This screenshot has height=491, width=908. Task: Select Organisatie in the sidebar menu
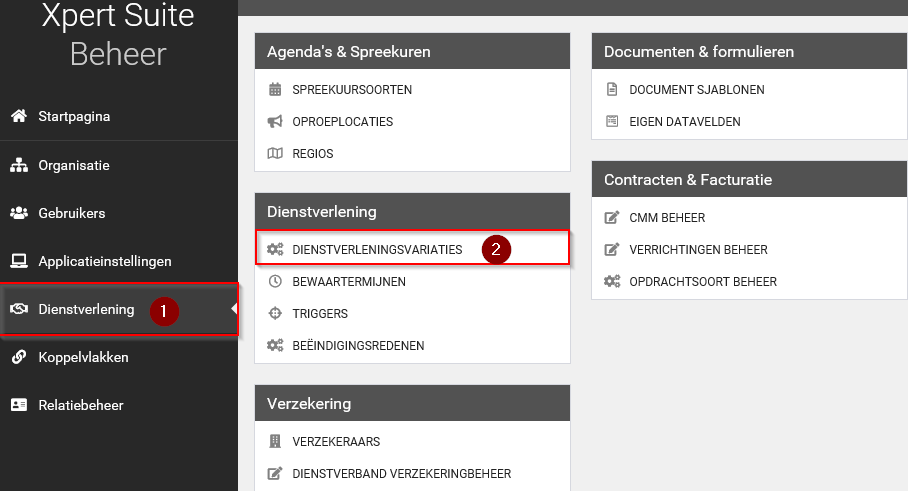click(x=73, y=165)
